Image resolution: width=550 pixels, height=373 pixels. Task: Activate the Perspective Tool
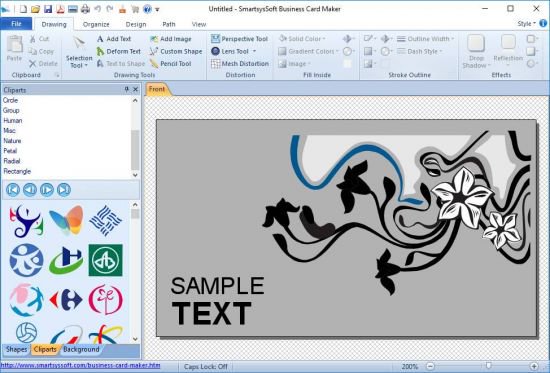(240, 39)
